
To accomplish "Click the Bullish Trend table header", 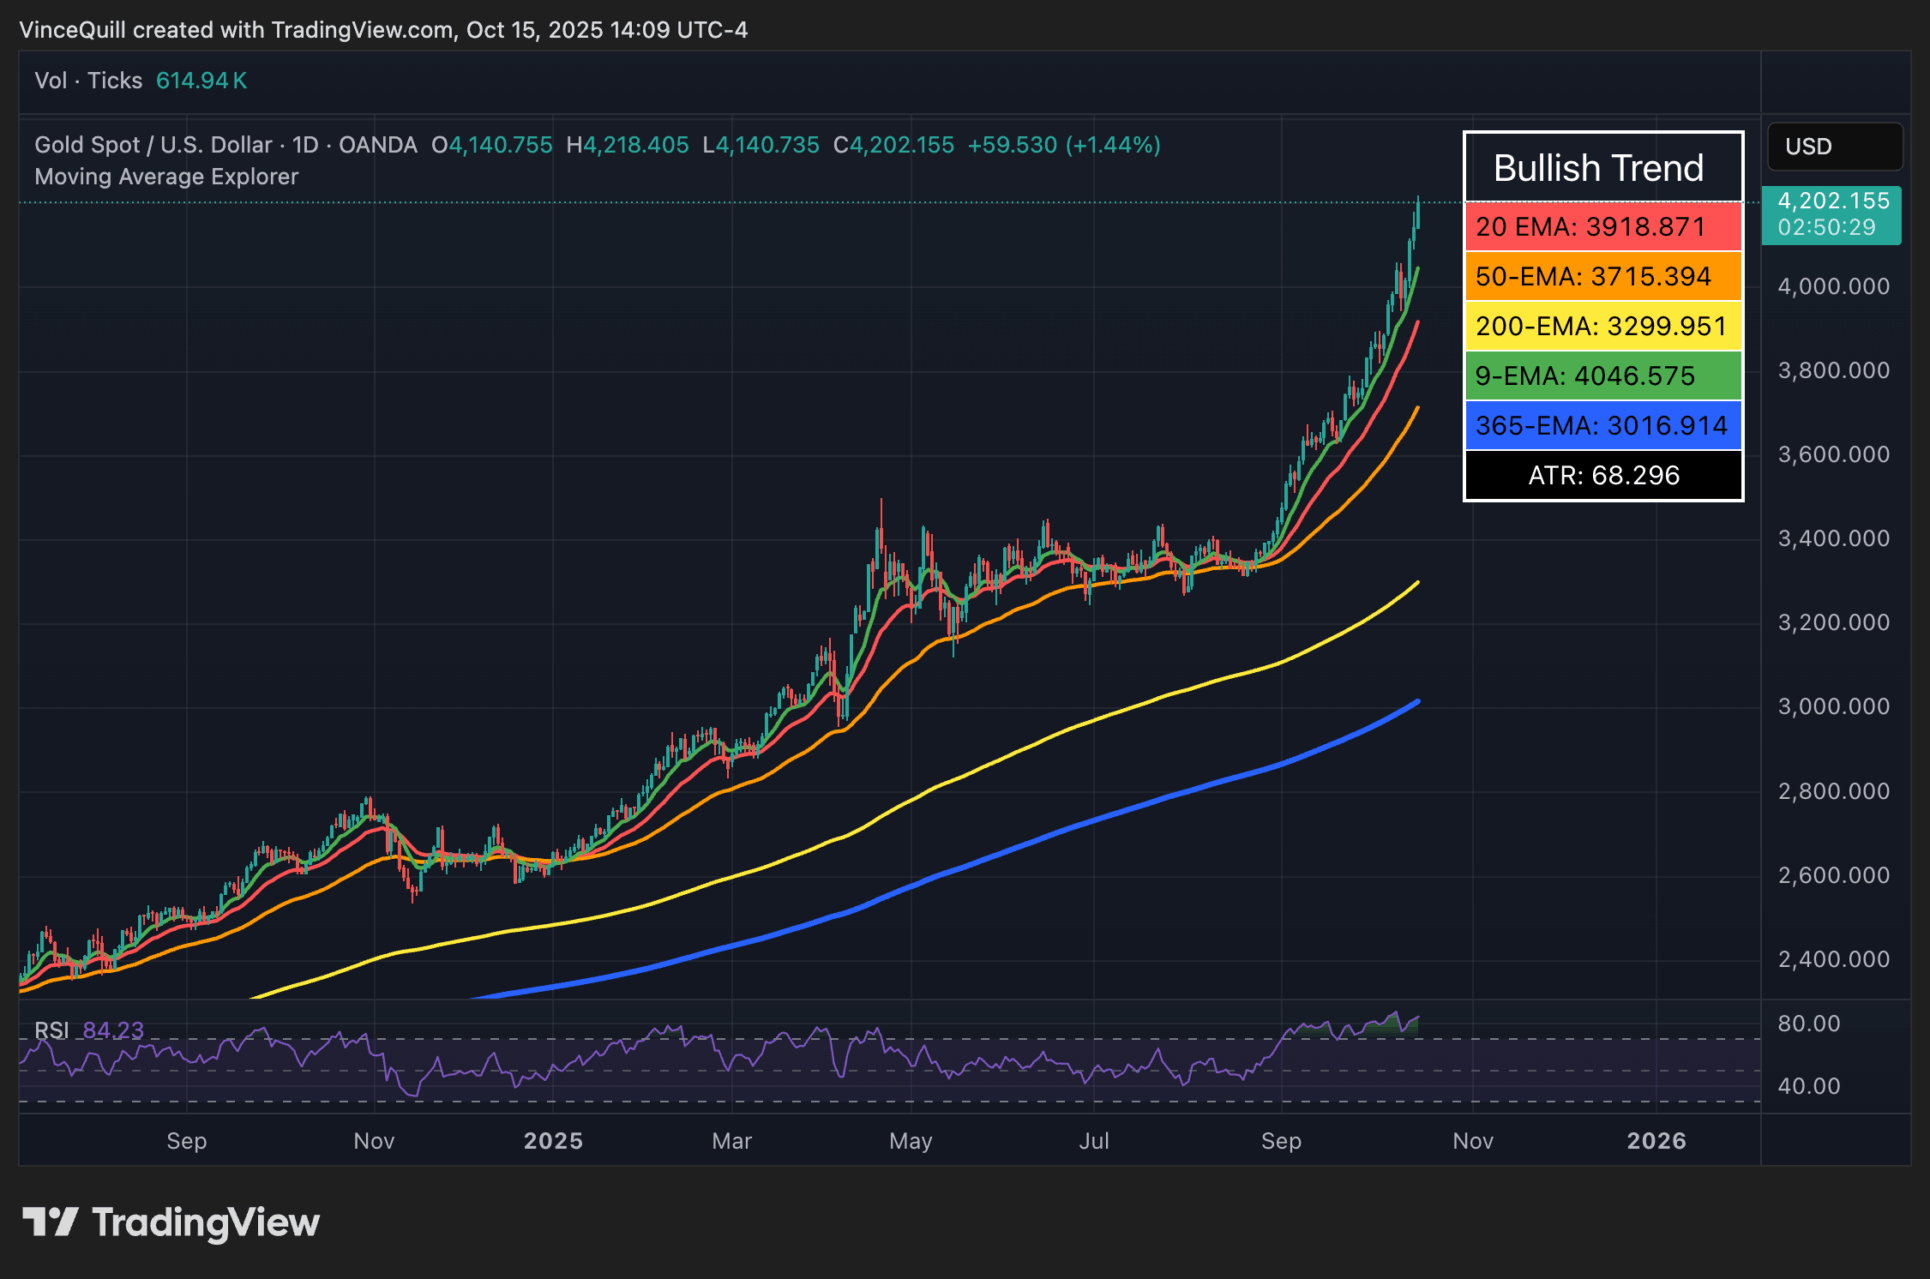I will click(1598, 168).
